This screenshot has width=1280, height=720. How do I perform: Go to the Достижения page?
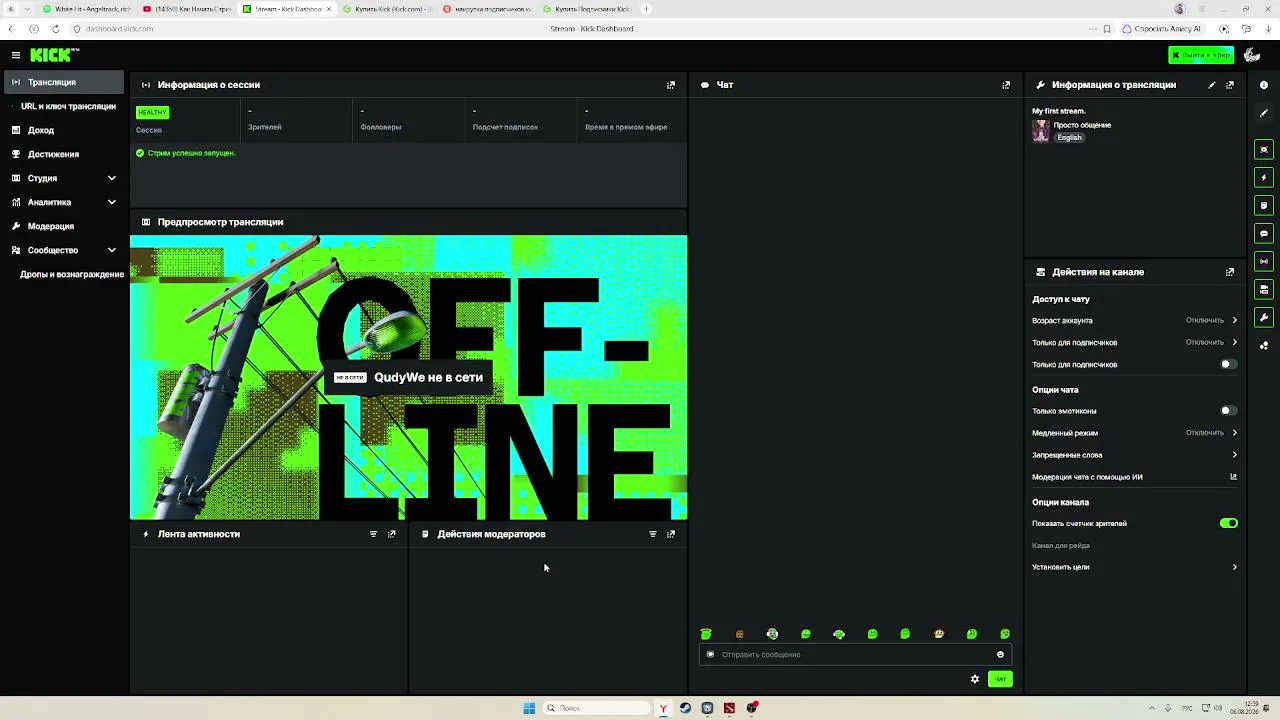click(x=64, y=154)
